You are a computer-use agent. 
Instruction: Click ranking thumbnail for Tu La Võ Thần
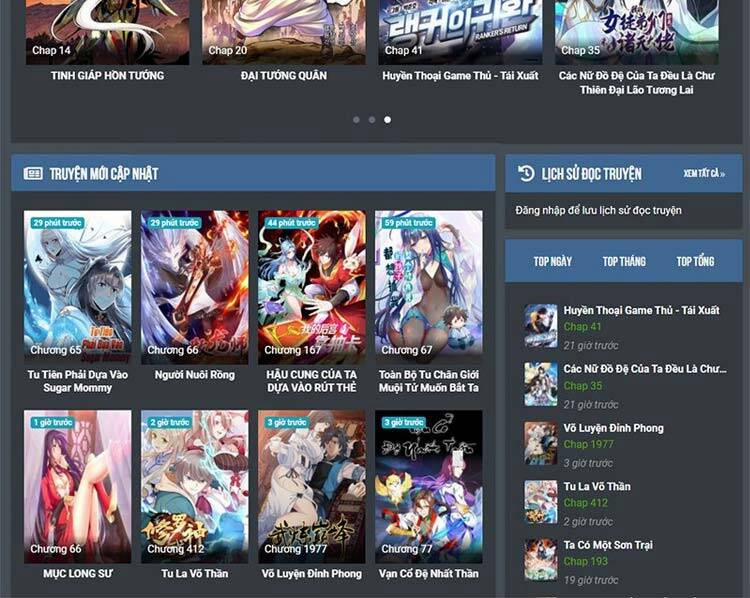(540, 502)
